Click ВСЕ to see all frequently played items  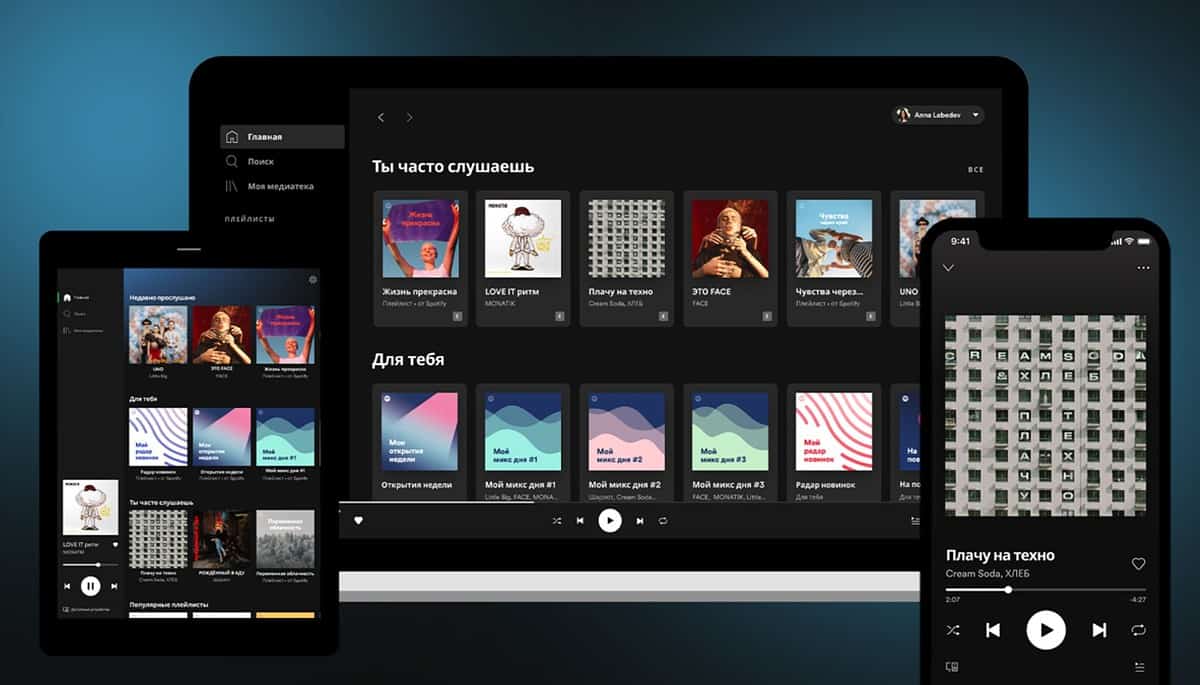[x=975, y=169]
